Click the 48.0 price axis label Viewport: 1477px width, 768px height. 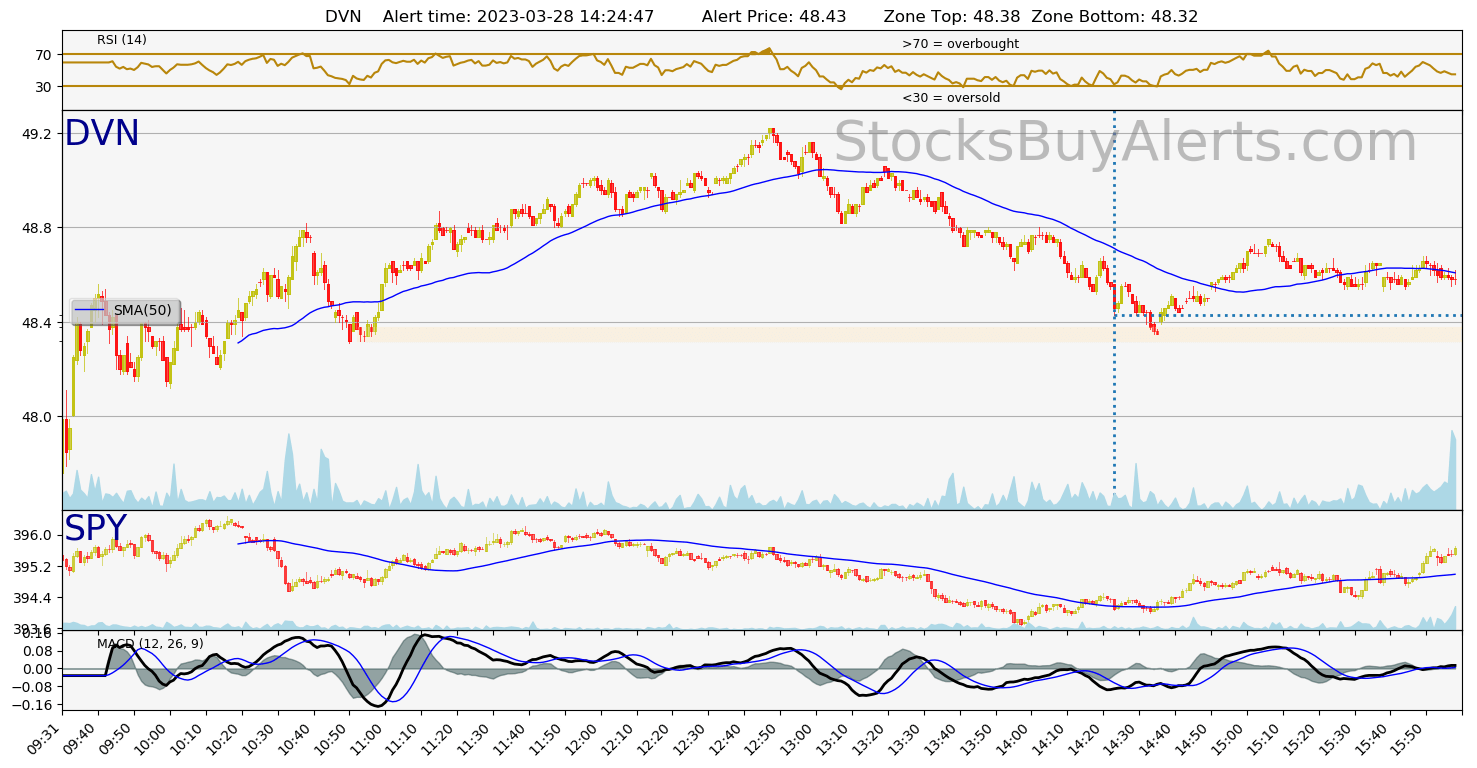click(x=38, y=417)
